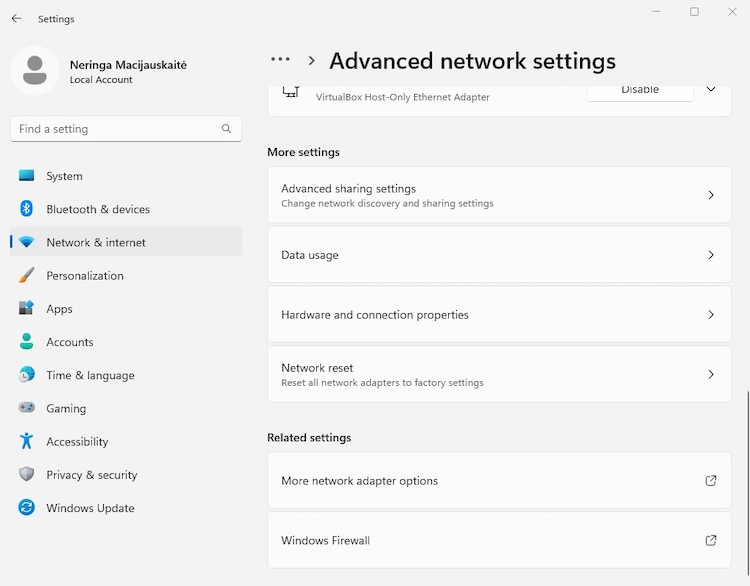Open Data usage
The width and height of the screenshot is (750, 586).
click(x=499, y=254)
